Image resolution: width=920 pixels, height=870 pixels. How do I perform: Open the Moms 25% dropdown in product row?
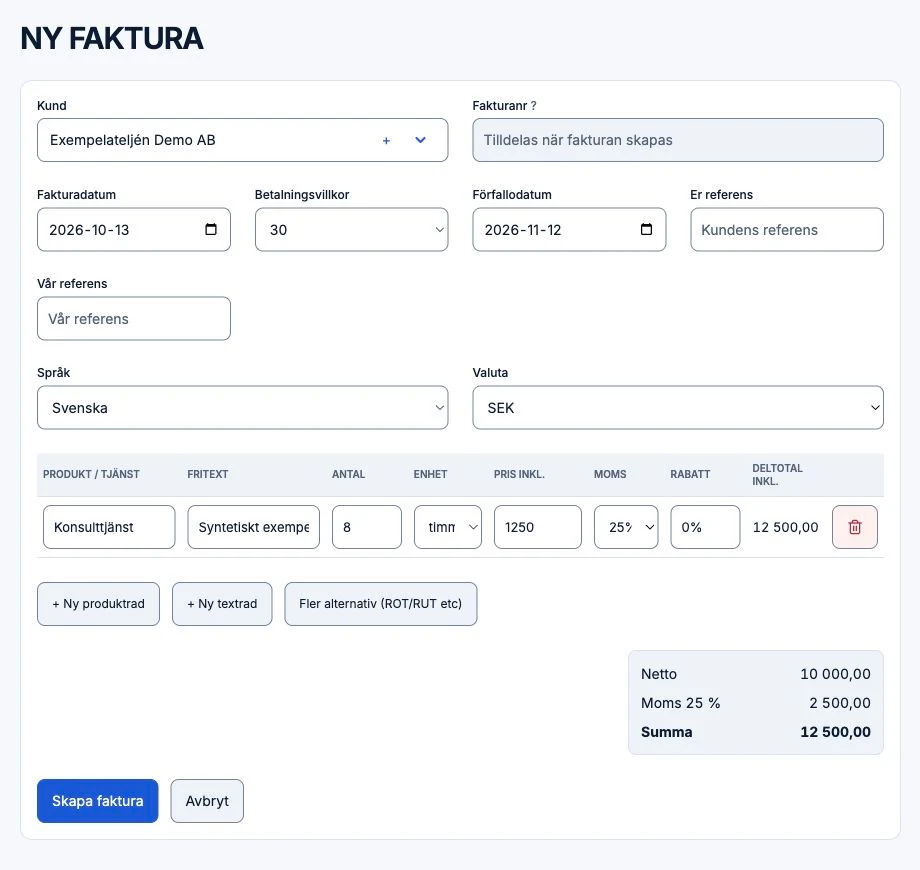pyautogui.click(x=626, y=527)
